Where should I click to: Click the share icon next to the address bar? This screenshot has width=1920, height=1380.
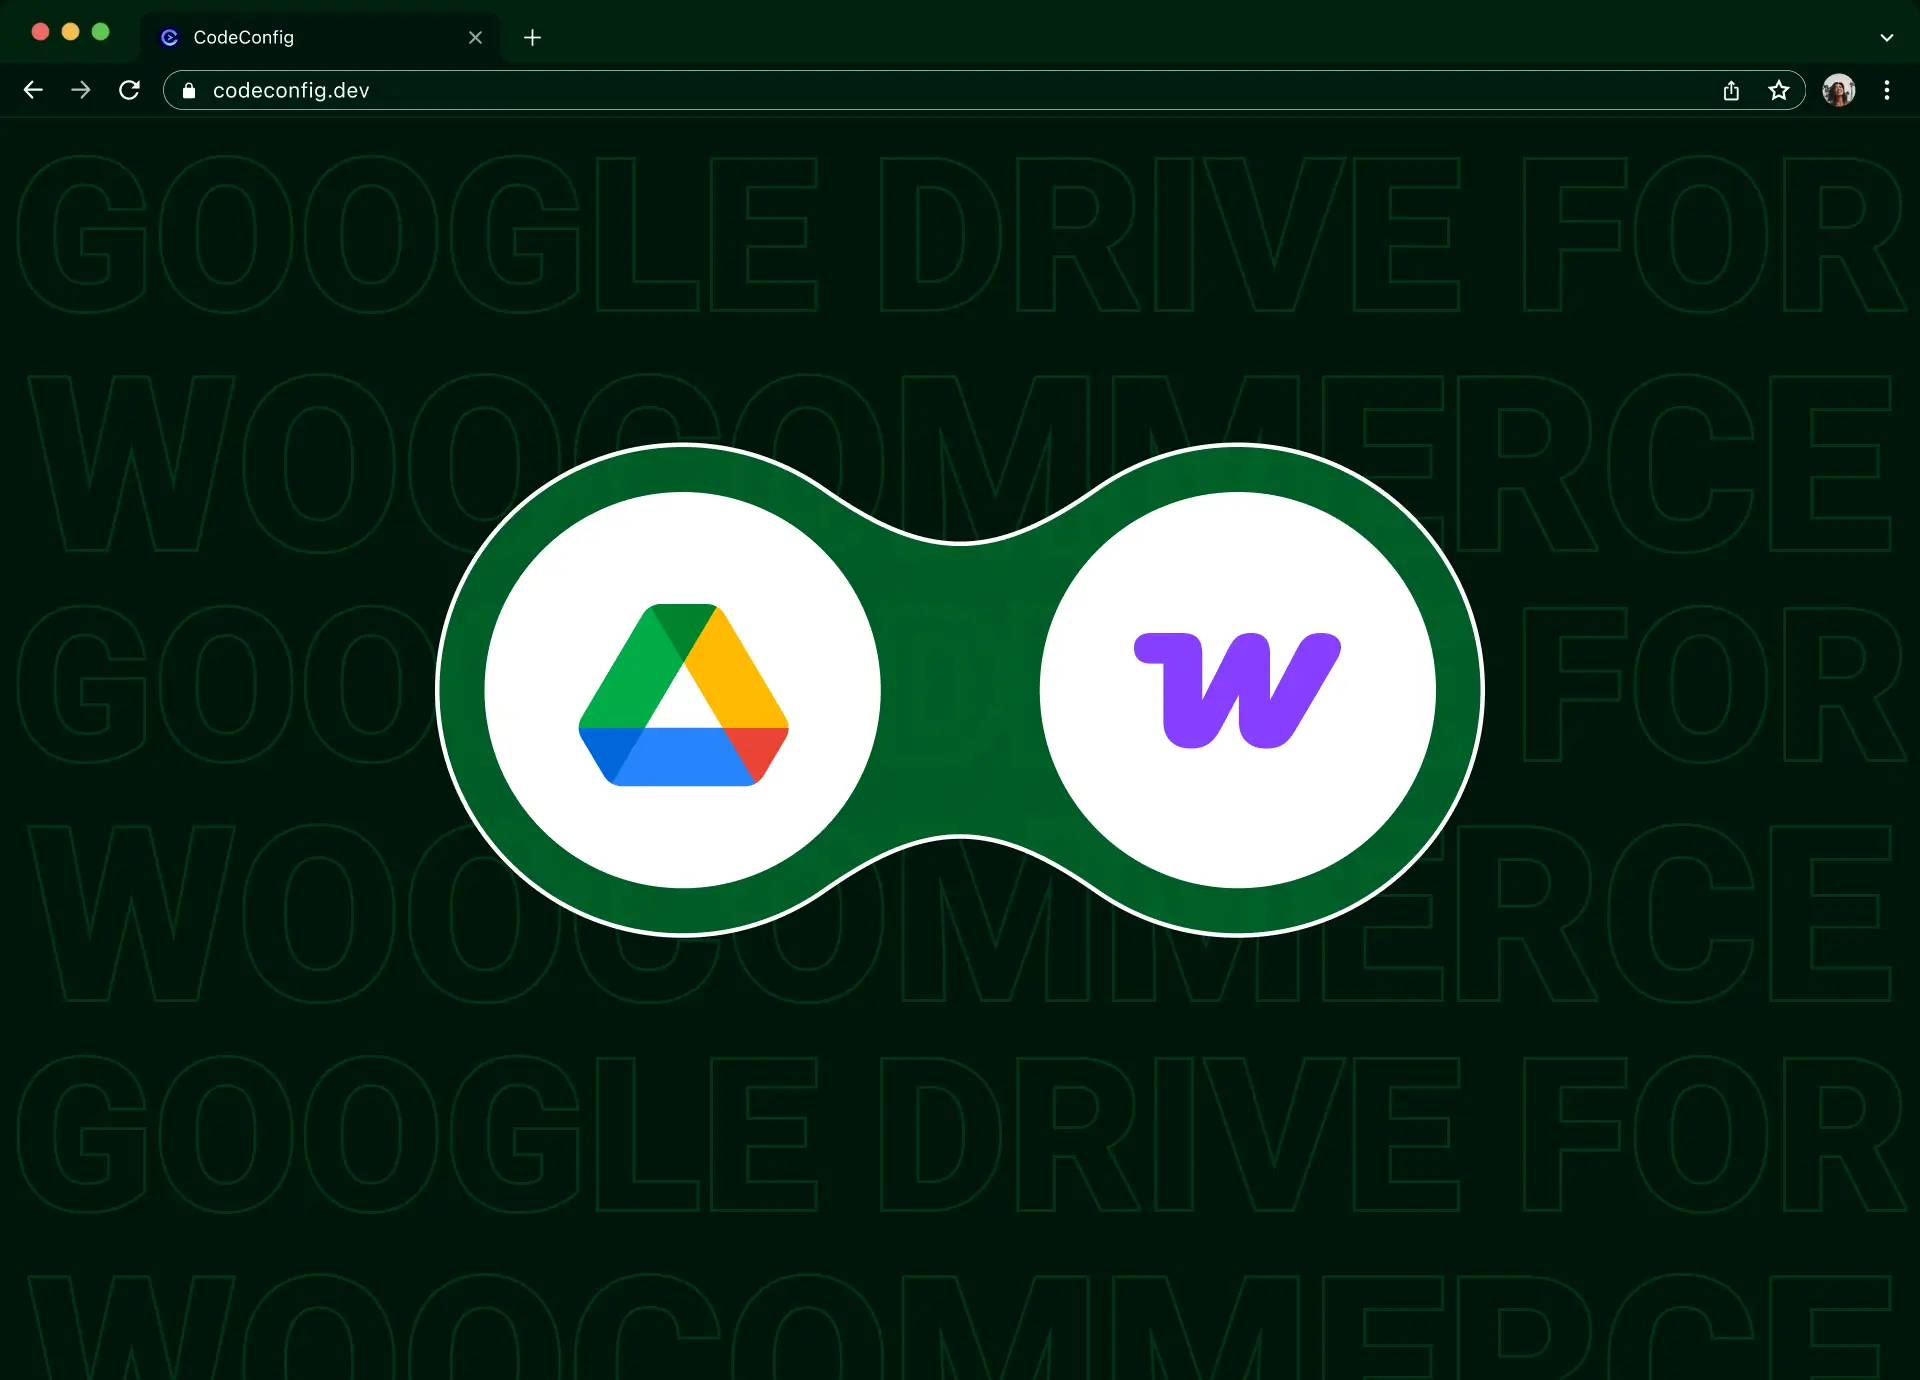click(x=1732, y=90)
